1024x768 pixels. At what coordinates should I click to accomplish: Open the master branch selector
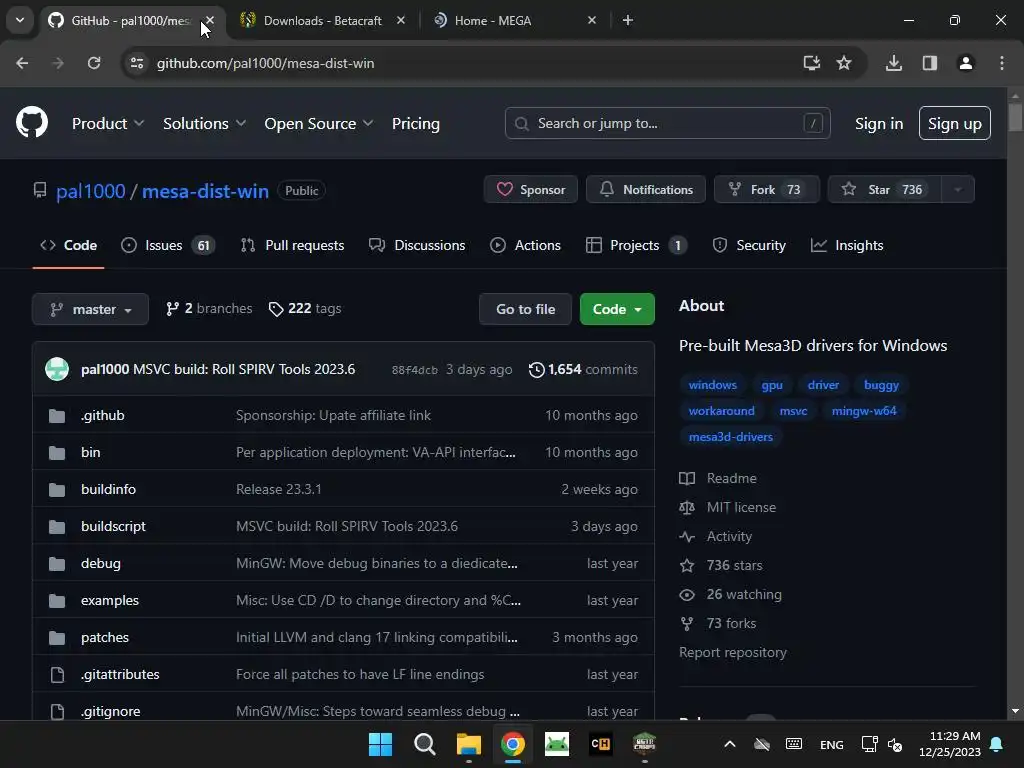[90, 309]
